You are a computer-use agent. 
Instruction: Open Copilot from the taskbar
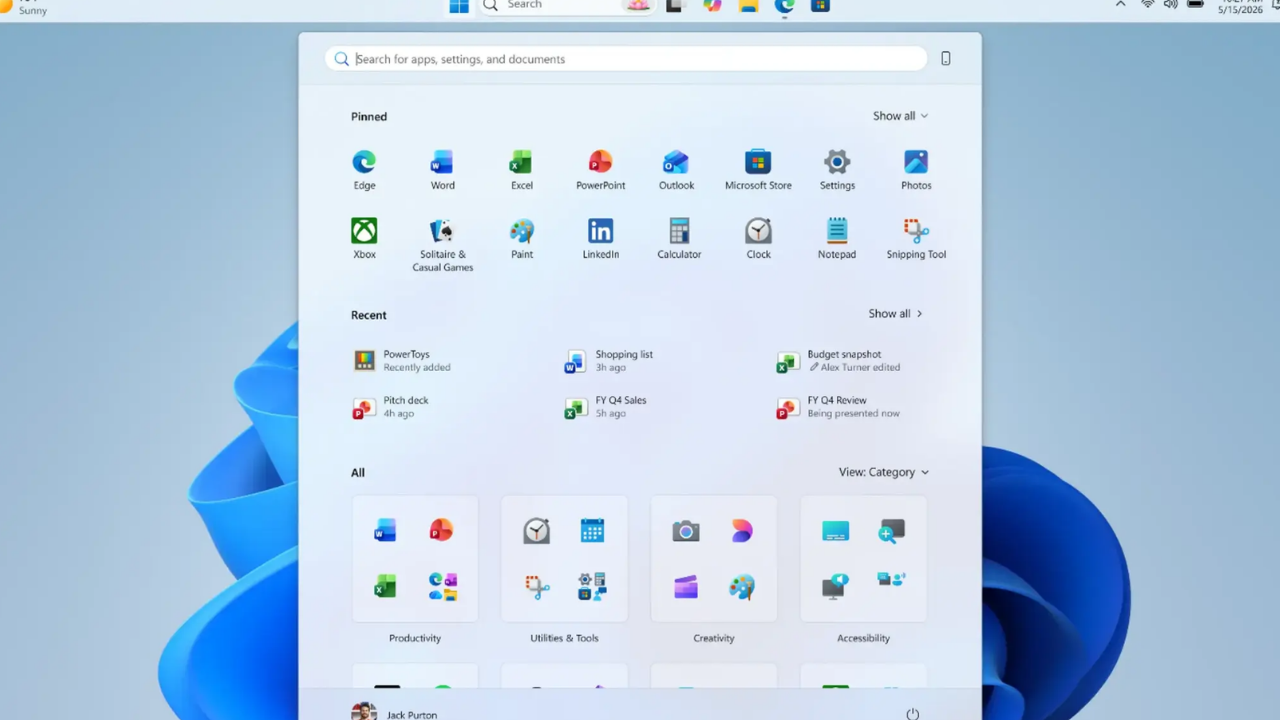[x=712, y=5]
